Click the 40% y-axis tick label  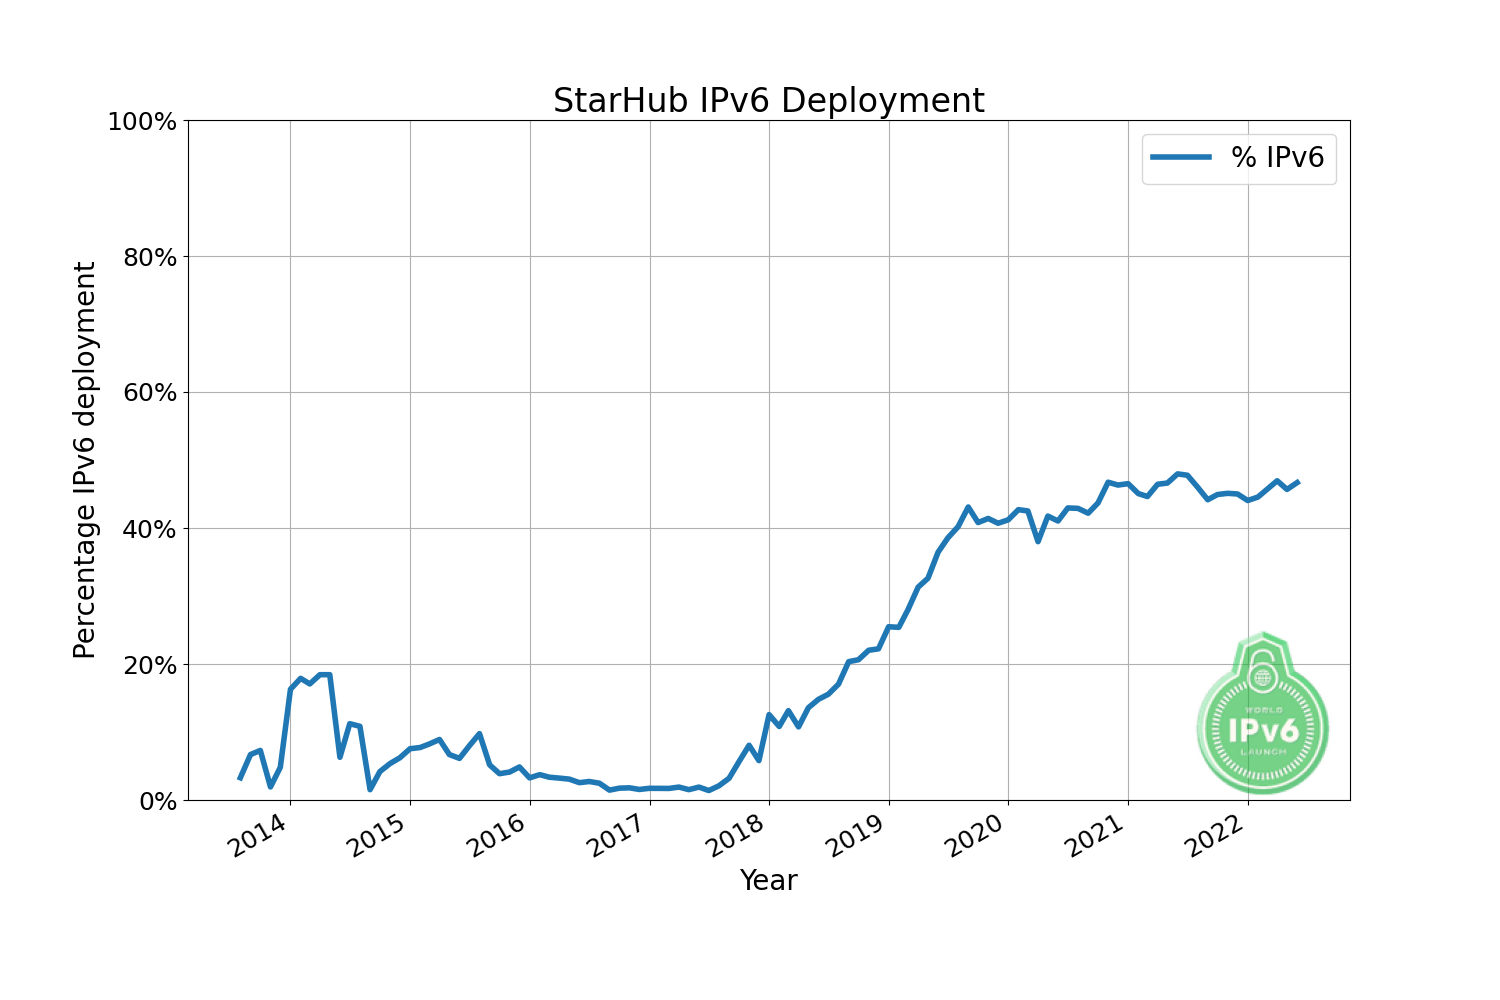(148, 529)
